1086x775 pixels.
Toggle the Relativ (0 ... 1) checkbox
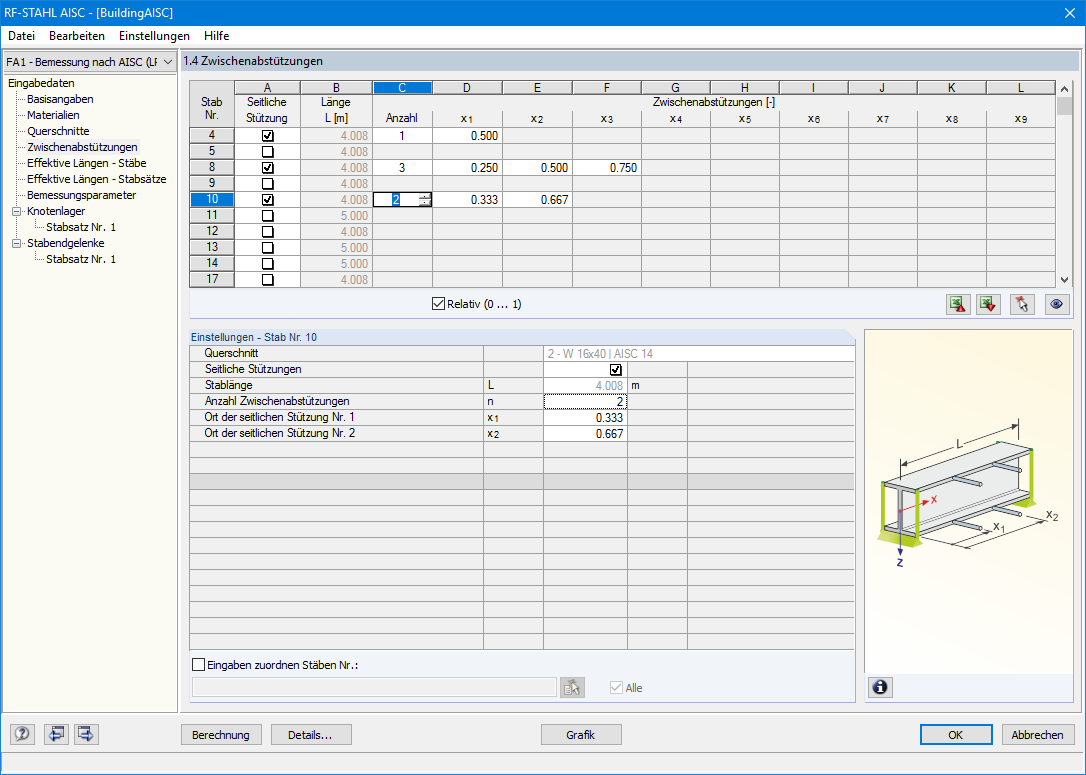pyautogui.click(x=438, y=303)
